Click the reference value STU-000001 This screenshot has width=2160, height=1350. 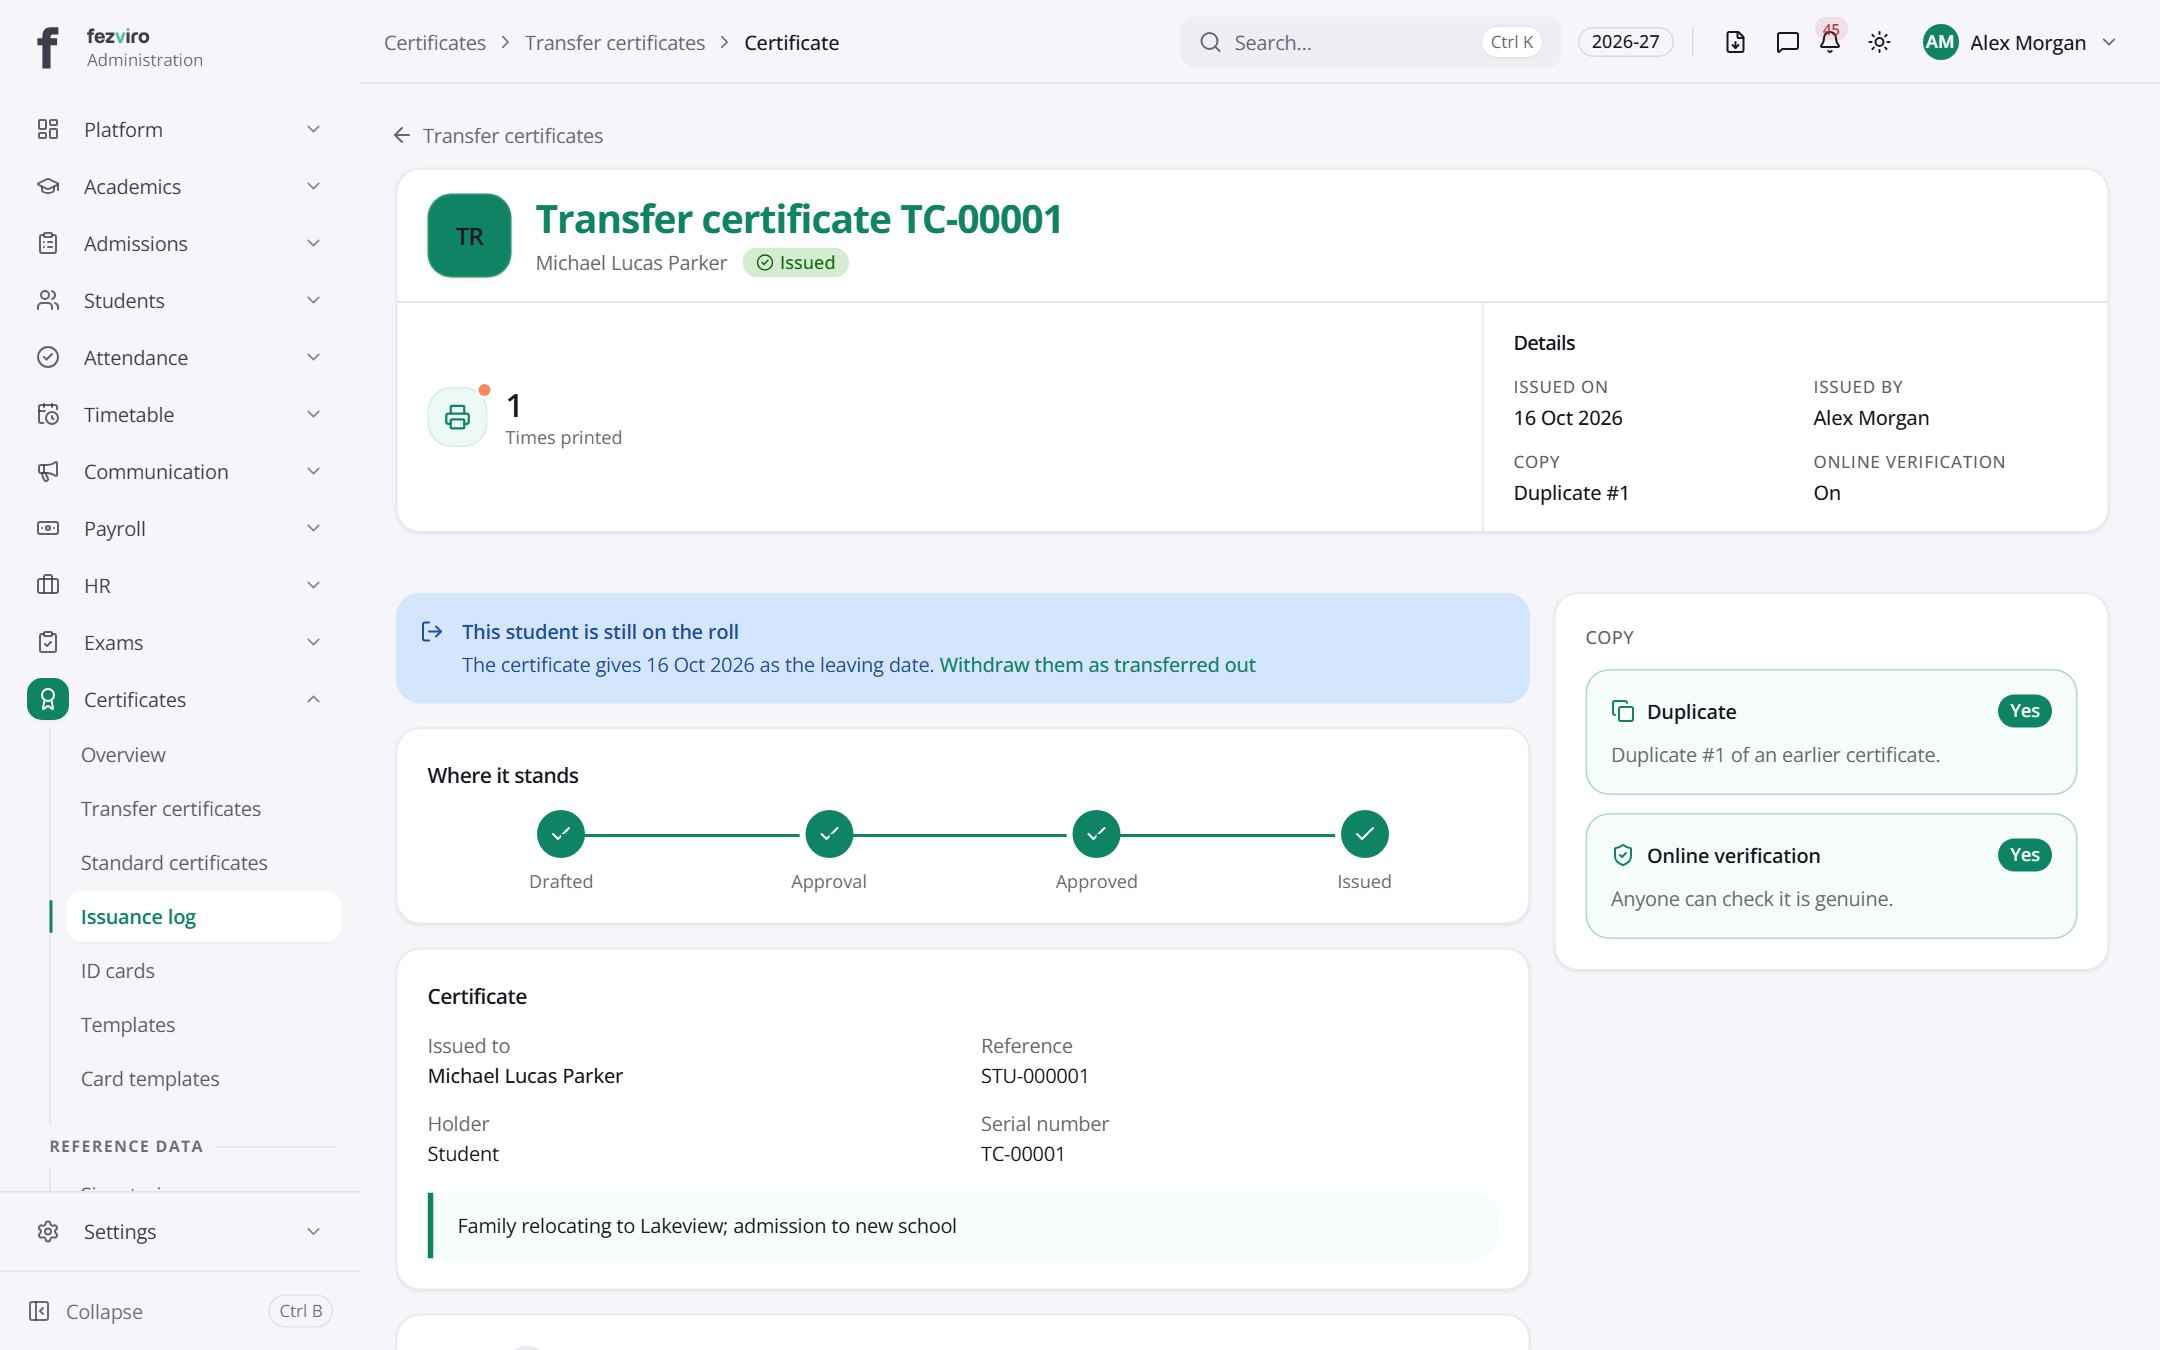pyautogui.click(x=1035, y=1076)
